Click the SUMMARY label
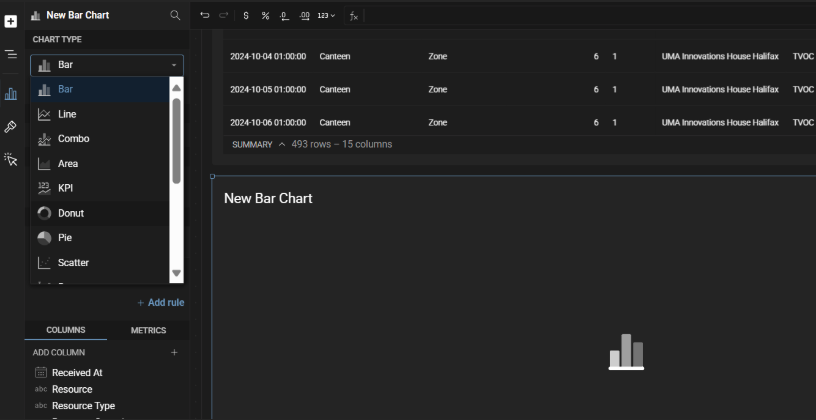The width and height of the screenshot is (816, 420). click(x=252, y=144)
